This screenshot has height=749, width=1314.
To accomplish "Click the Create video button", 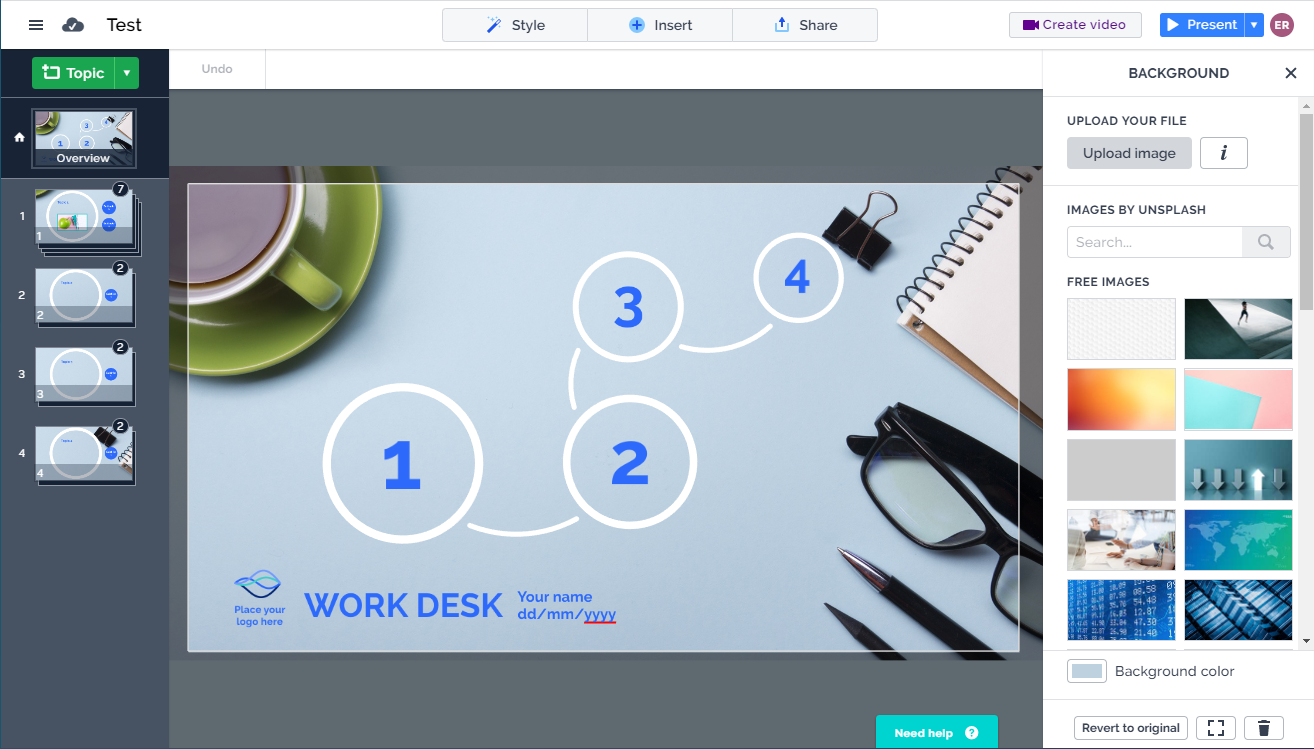I will (x=1075, y=25).
